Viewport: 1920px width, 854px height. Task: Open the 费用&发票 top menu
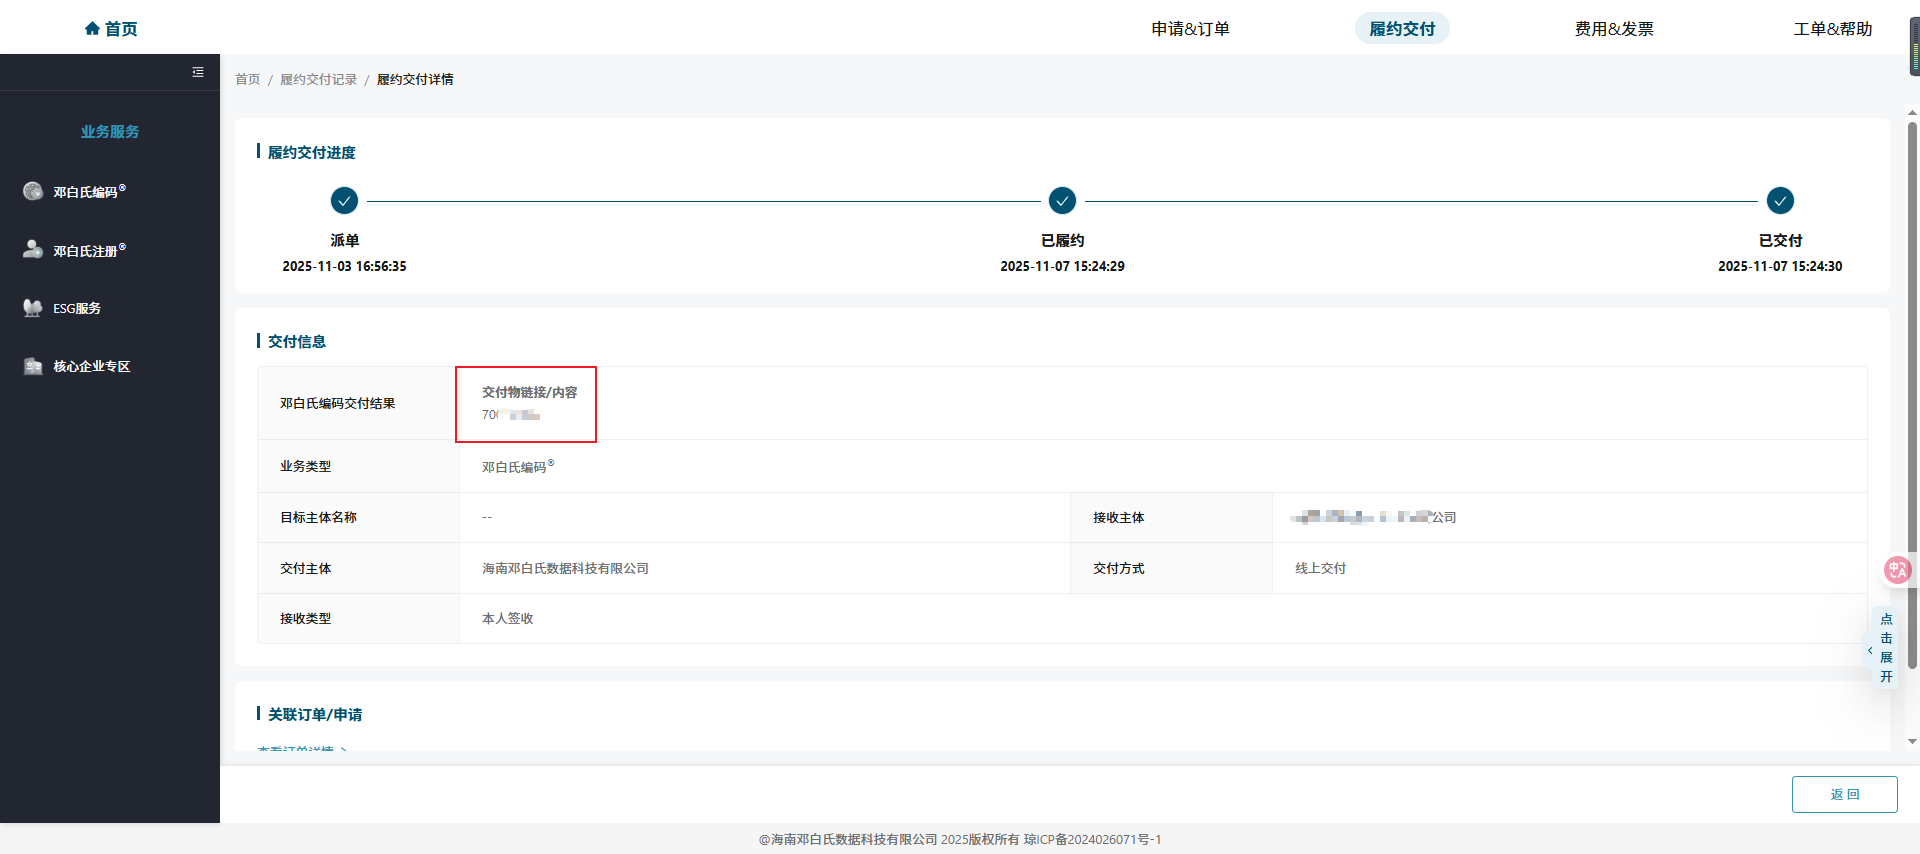click(x=1613, y=29)
